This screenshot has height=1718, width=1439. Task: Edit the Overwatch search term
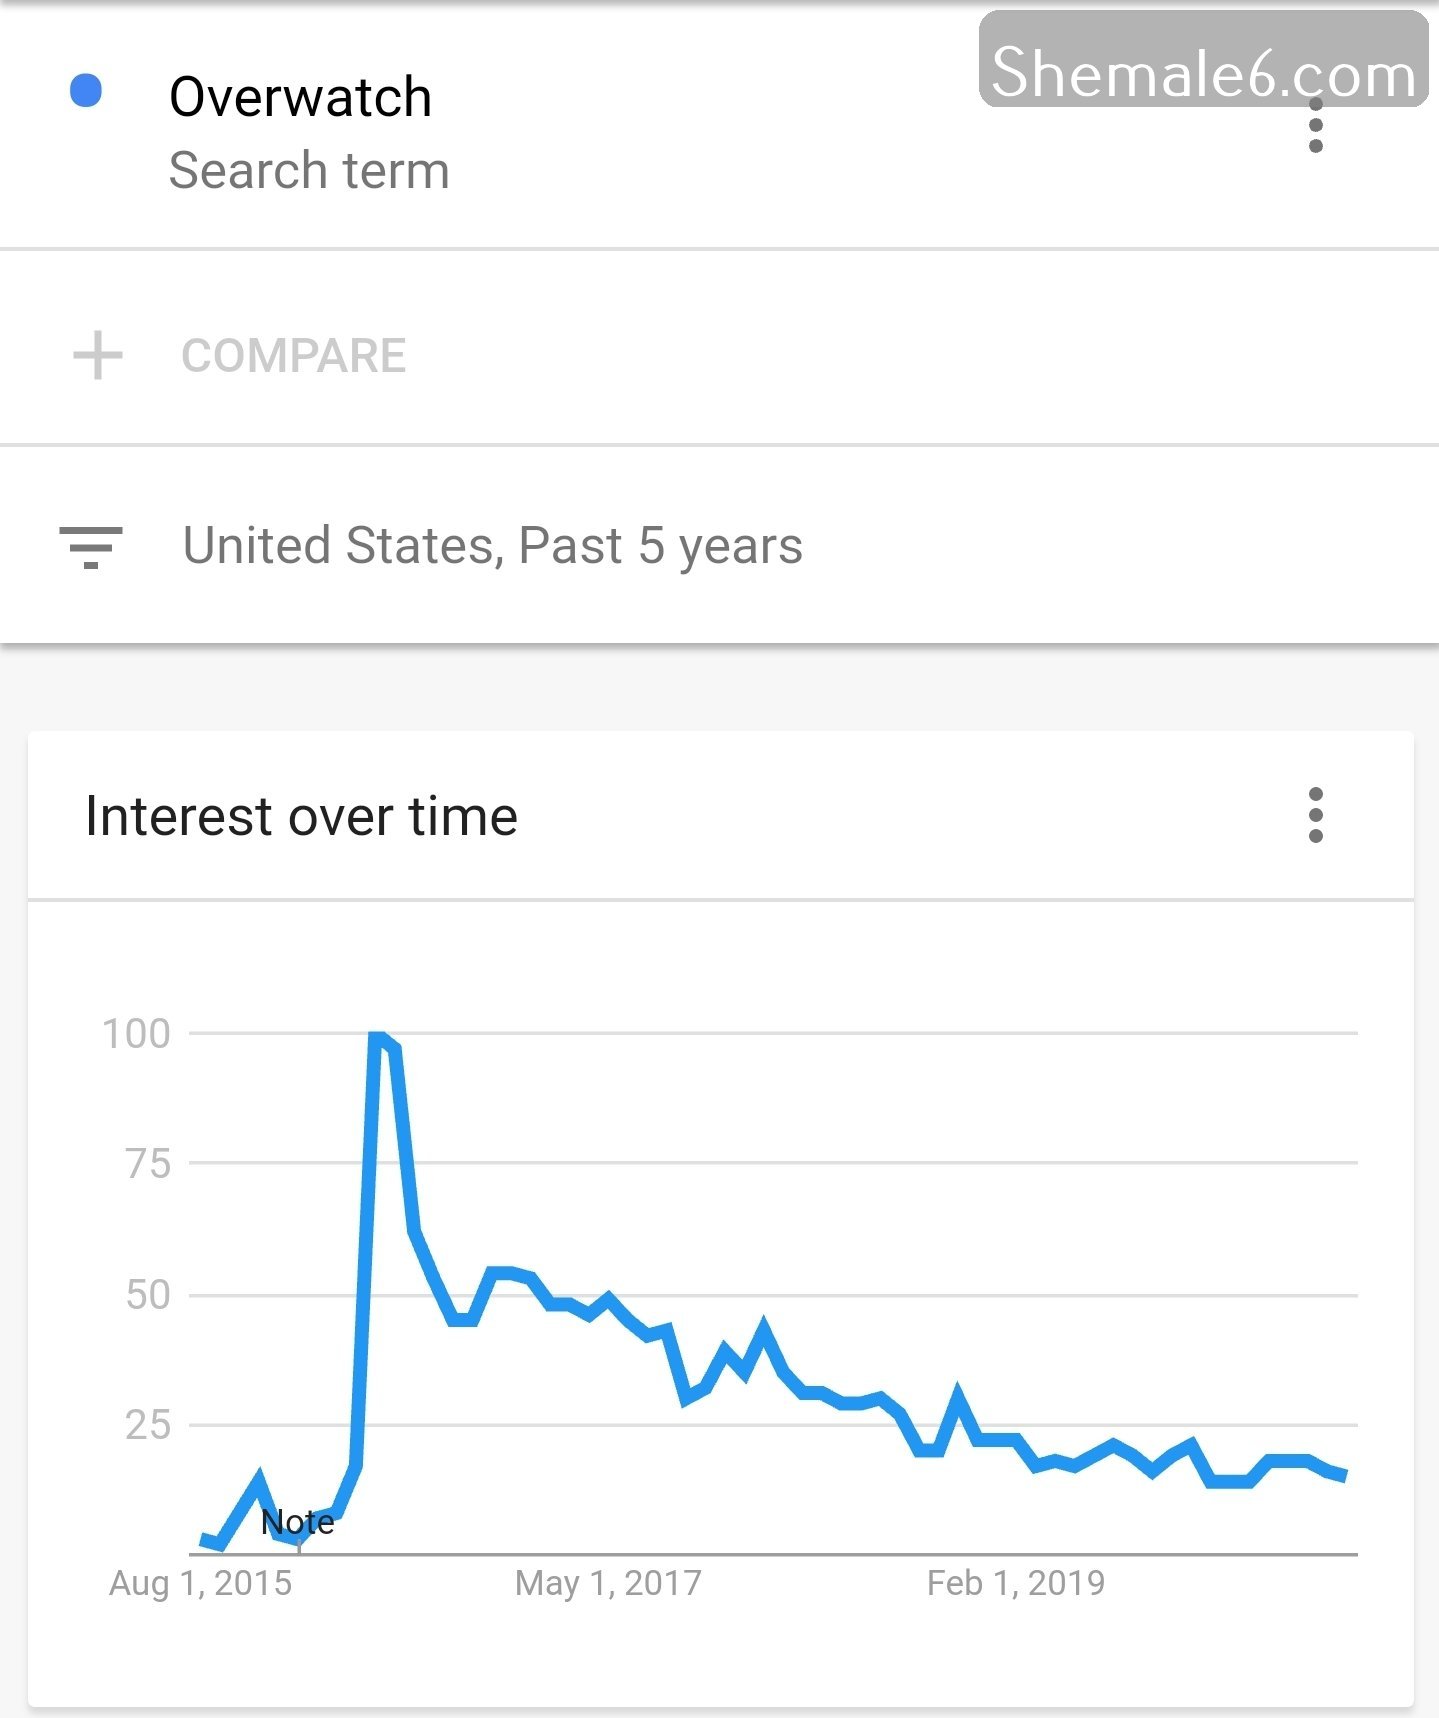[300, 97]
